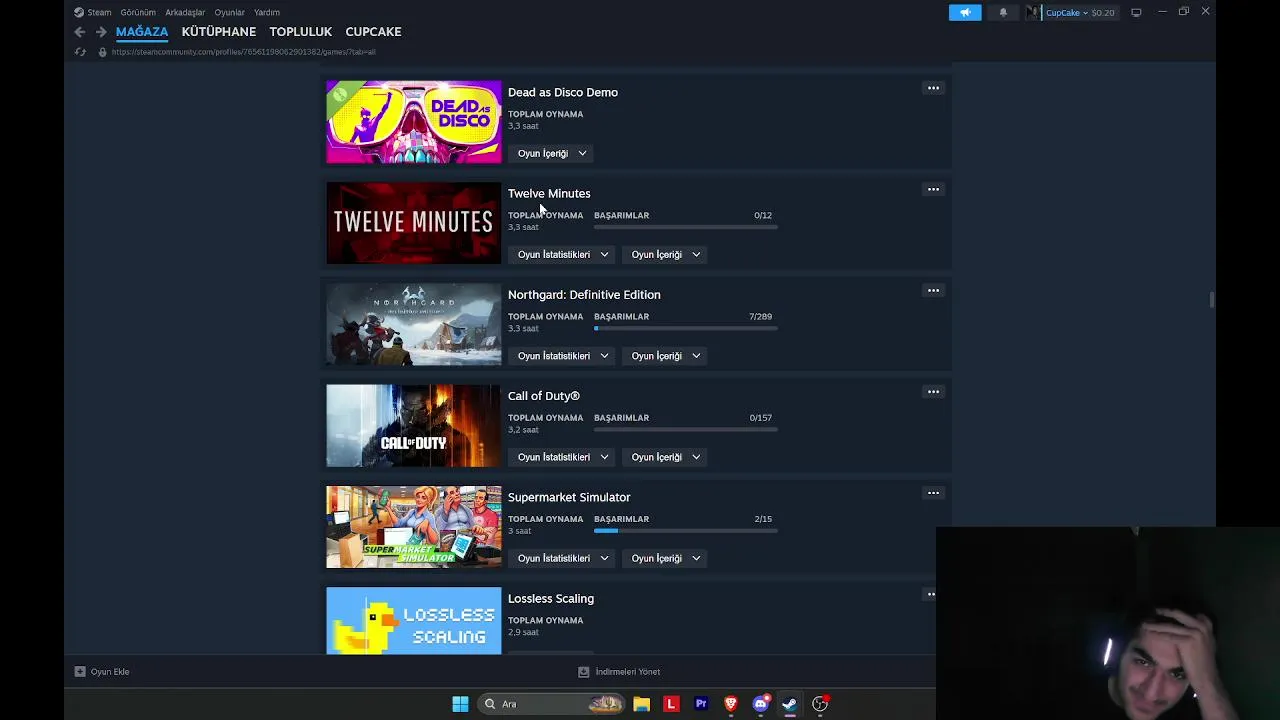
Task: Open the three-dot menu for Twelve Minutes
Action: (x=933, y=189)
